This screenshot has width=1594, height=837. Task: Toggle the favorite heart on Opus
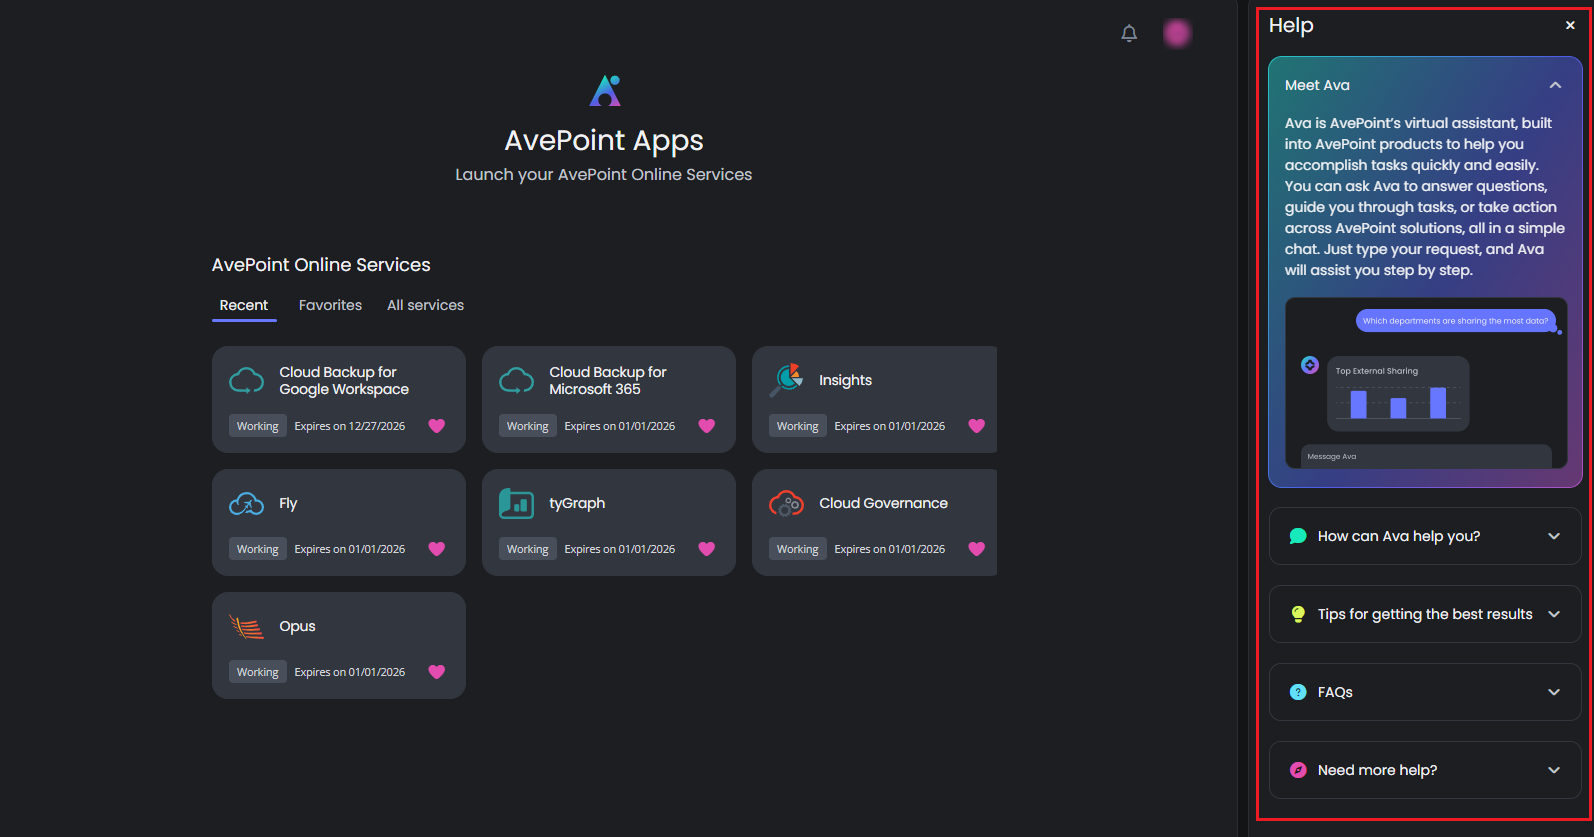pos(436,672)
